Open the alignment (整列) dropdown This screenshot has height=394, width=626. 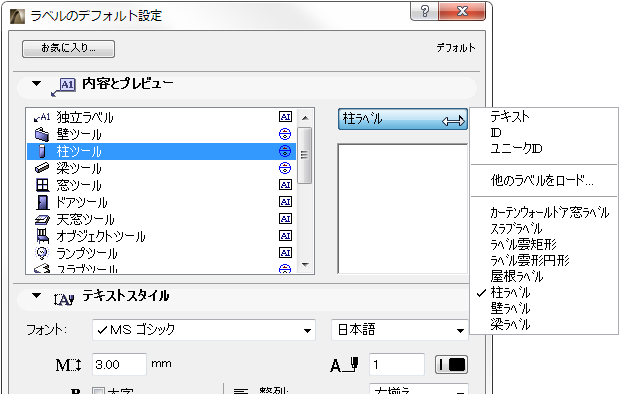[x=418, y=389]
